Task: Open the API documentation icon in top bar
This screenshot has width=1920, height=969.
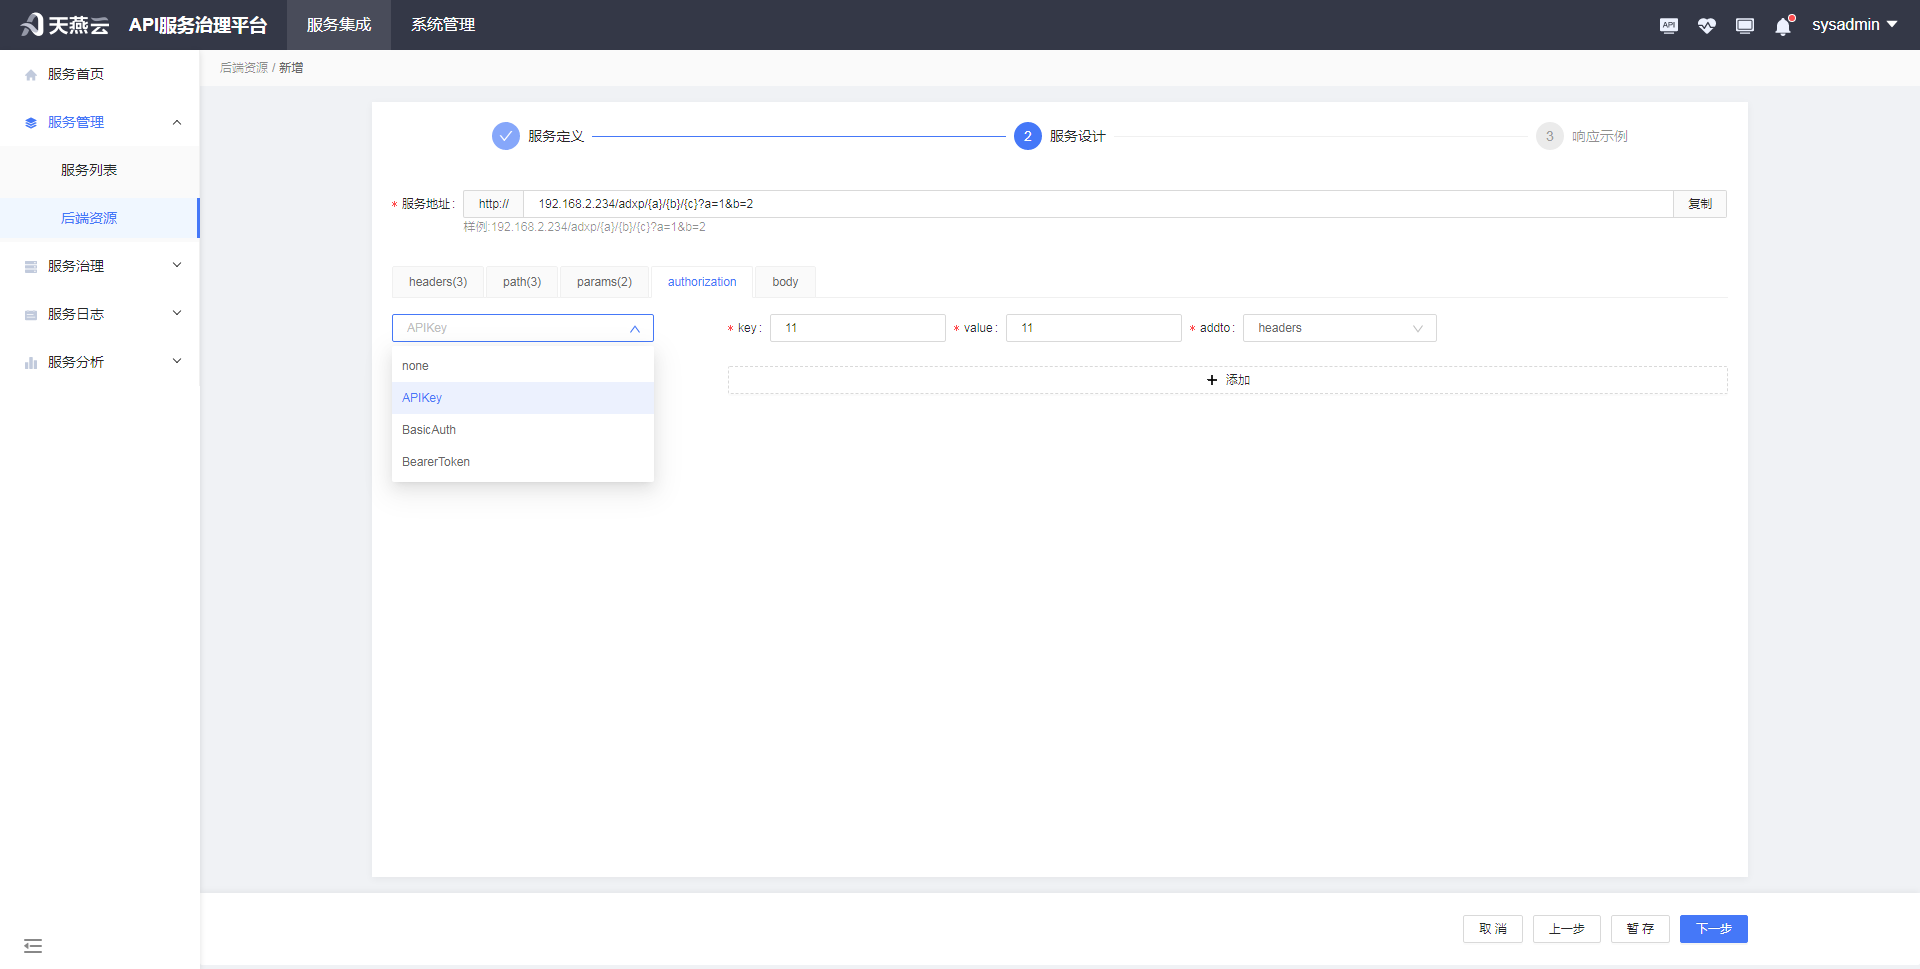Action: click(1668, 25)
